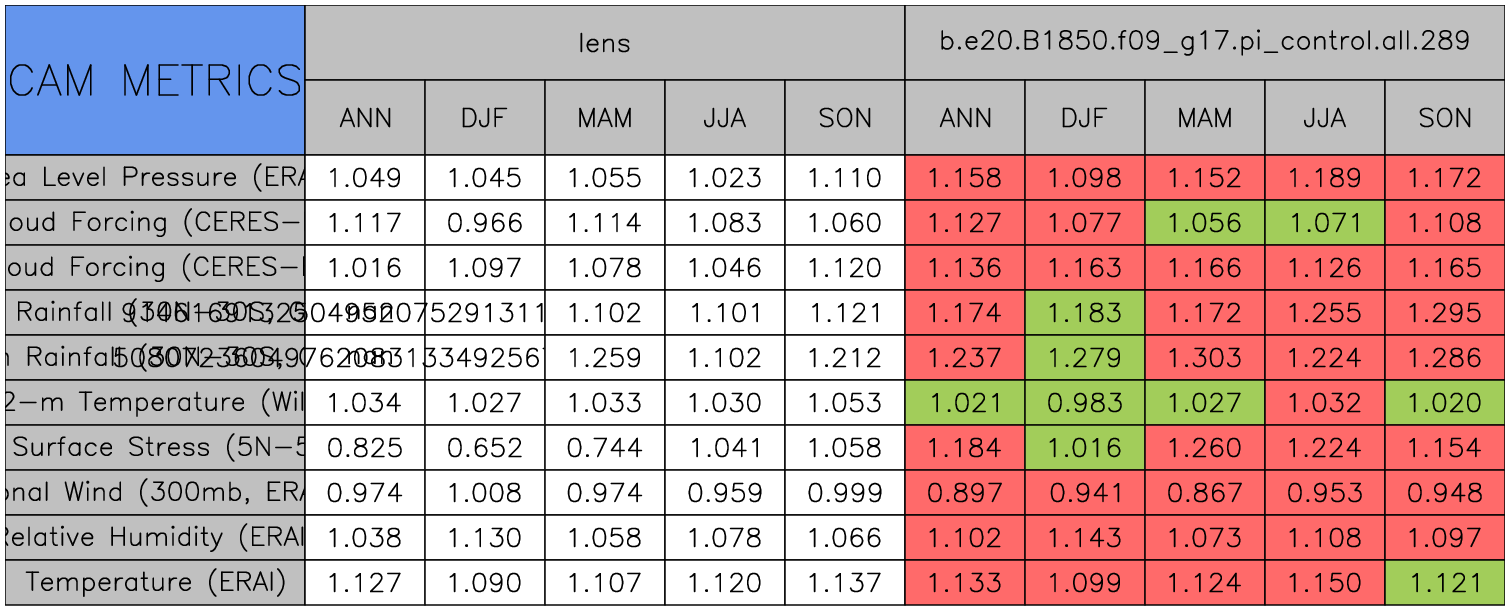
Task: Click the red cell showing 1.303
Action: click(x=1204, y=358)
